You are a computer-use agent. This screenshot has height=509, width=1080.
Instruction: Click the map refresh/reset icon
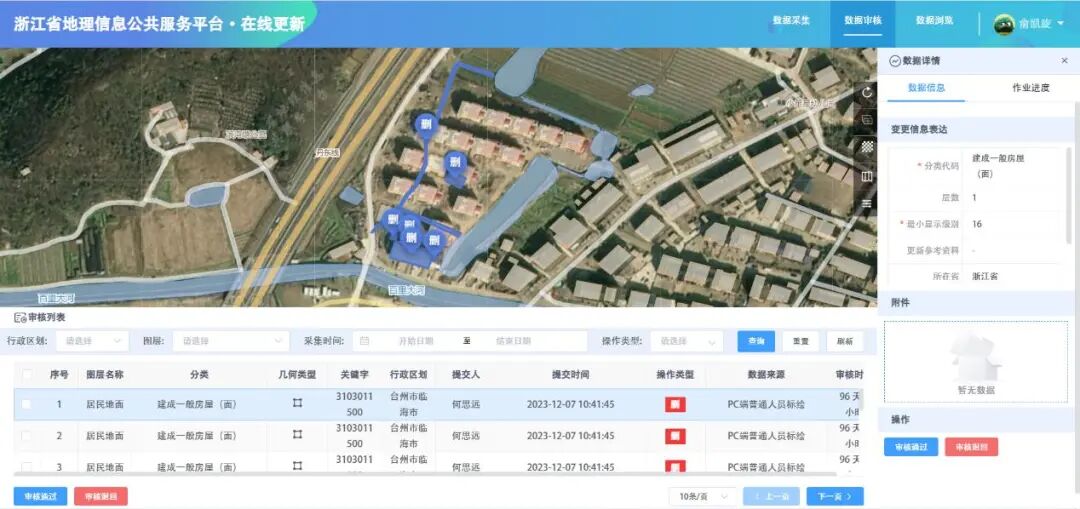tap(867, 92)
